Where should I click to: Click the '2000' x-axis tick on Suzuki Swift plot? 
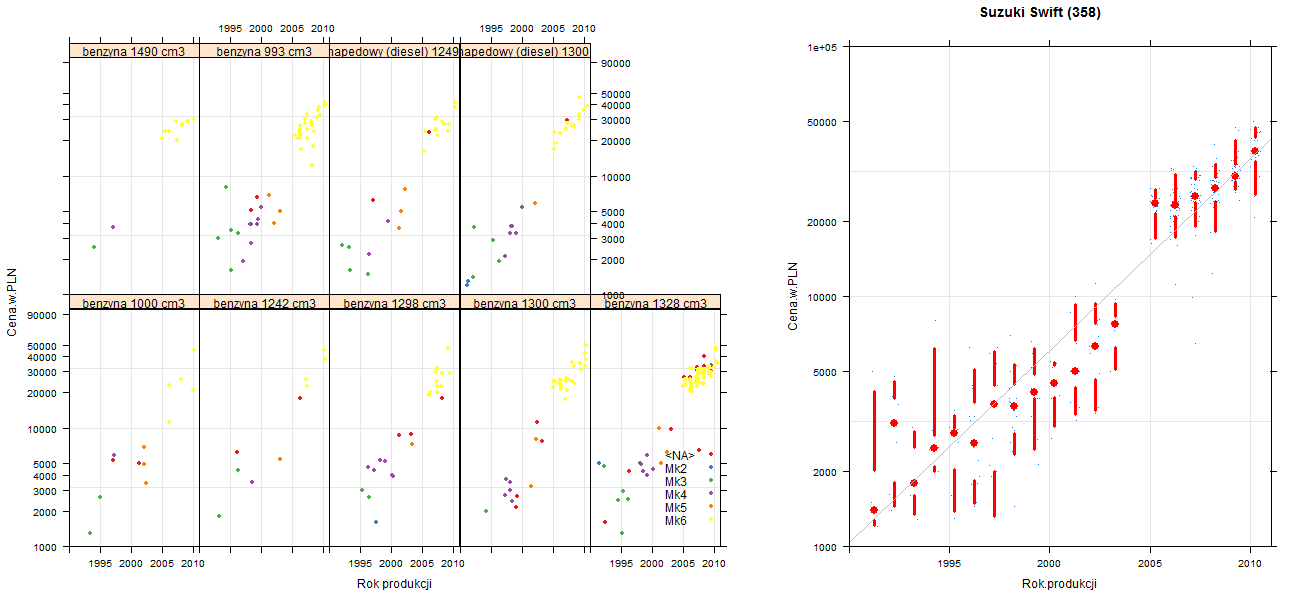click(1049, 564)
